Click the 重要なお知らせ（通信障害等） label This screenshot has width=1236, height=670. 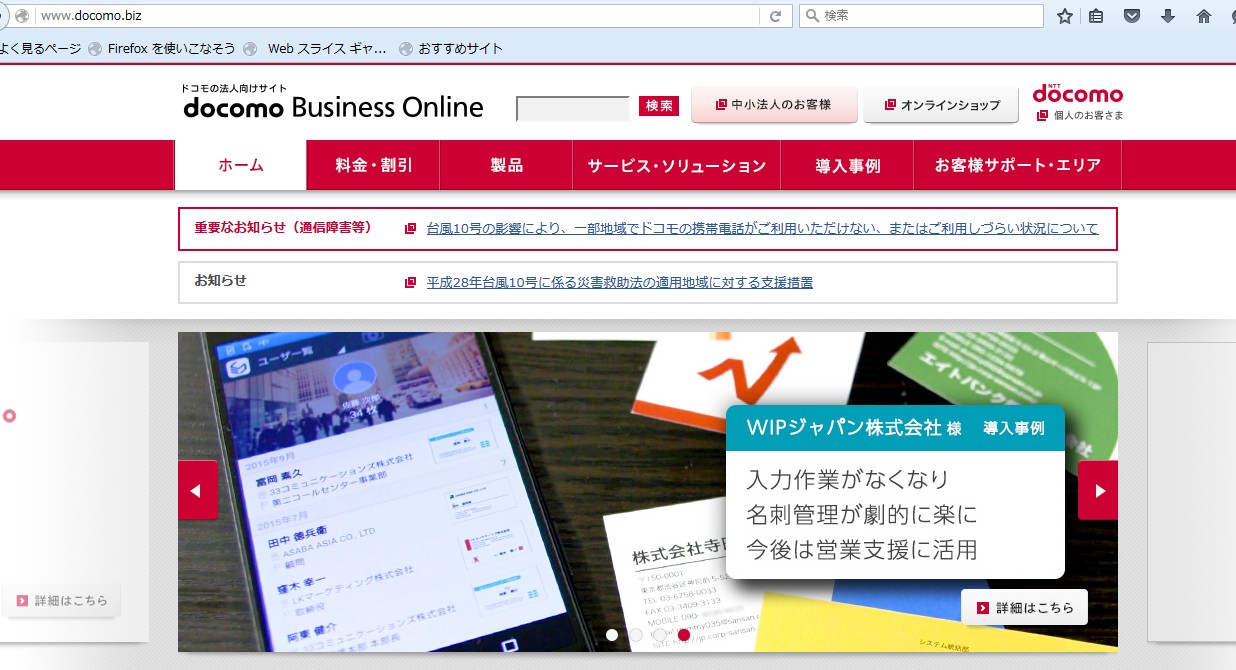click(283, 227)
